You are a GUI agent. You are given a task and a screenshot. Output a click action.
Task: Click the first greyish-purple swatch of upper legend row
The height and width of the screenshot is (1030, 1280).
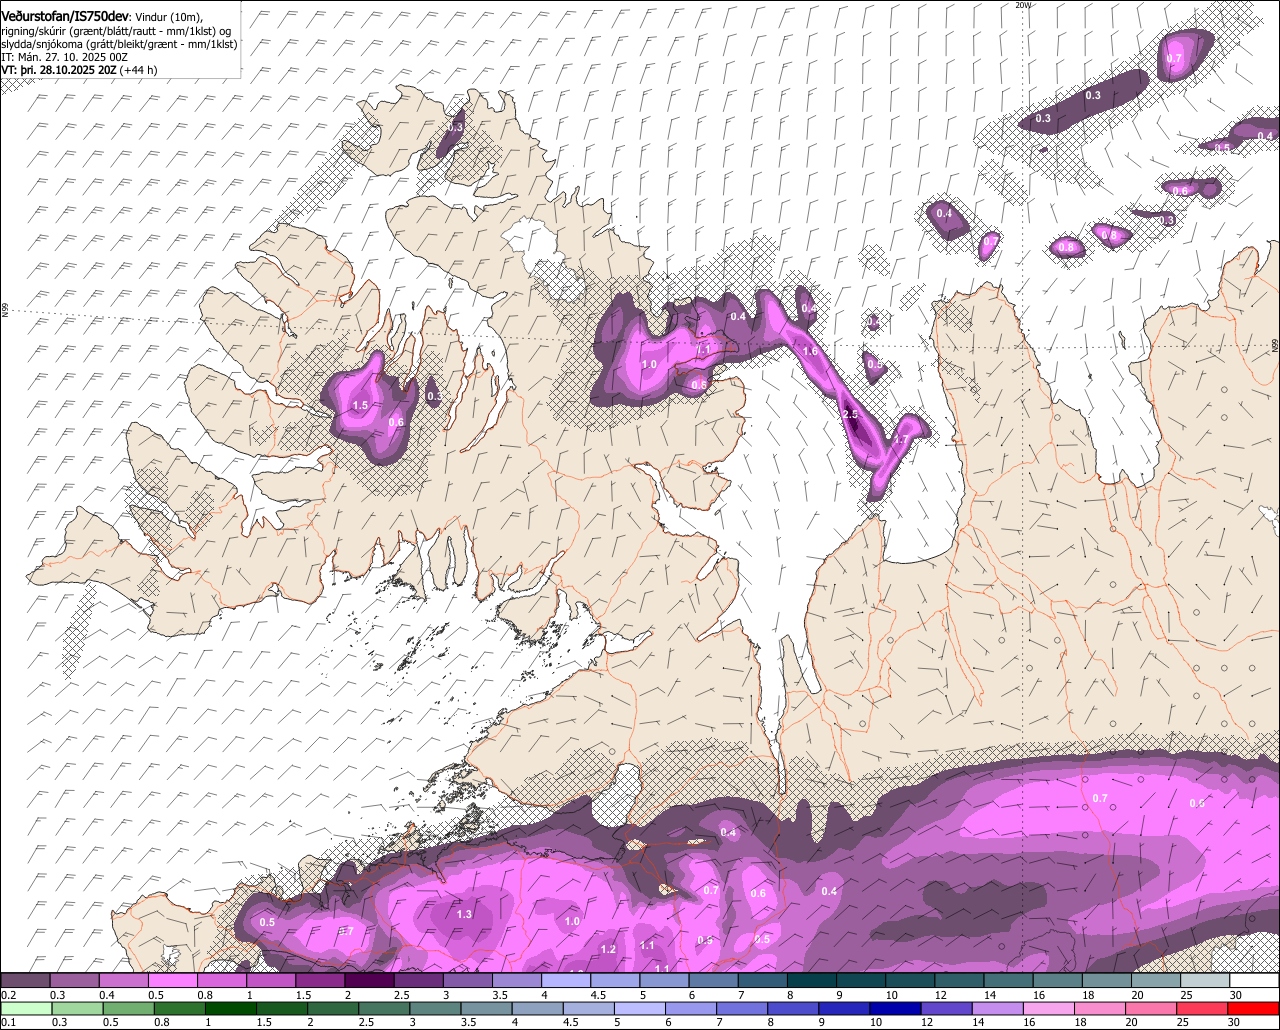25,981
